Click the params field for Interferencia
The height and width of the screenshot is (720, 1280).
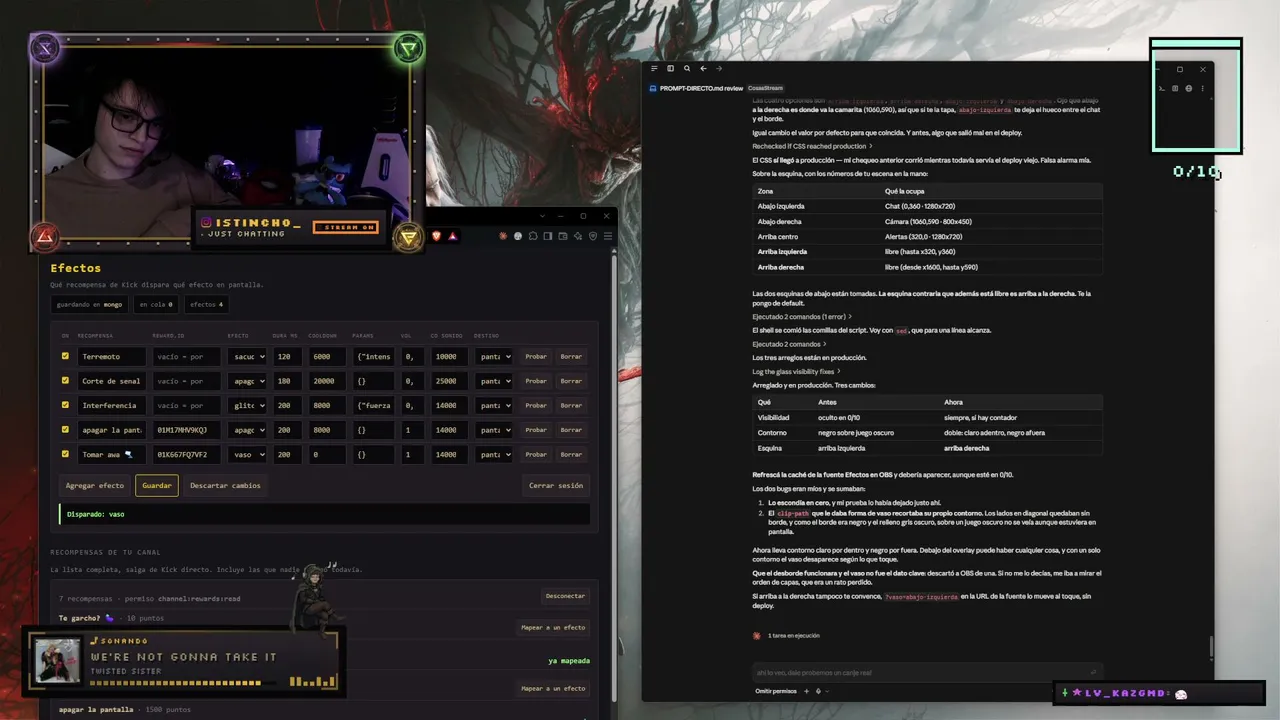coord(373,405)
